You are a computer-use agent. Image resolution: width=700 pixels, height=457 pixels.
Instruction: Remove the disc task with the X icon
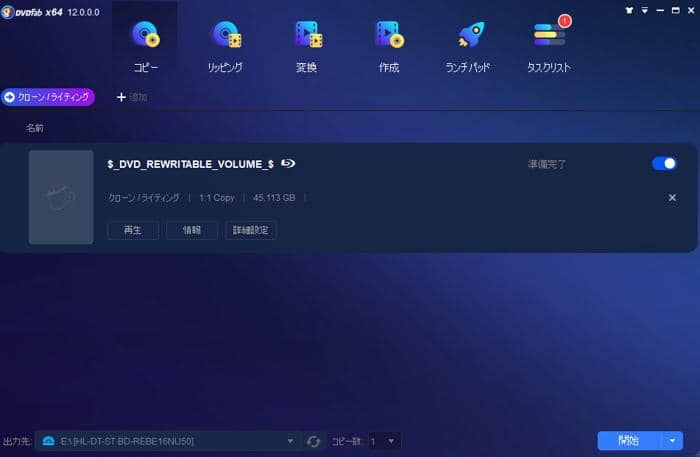(672, 197)
